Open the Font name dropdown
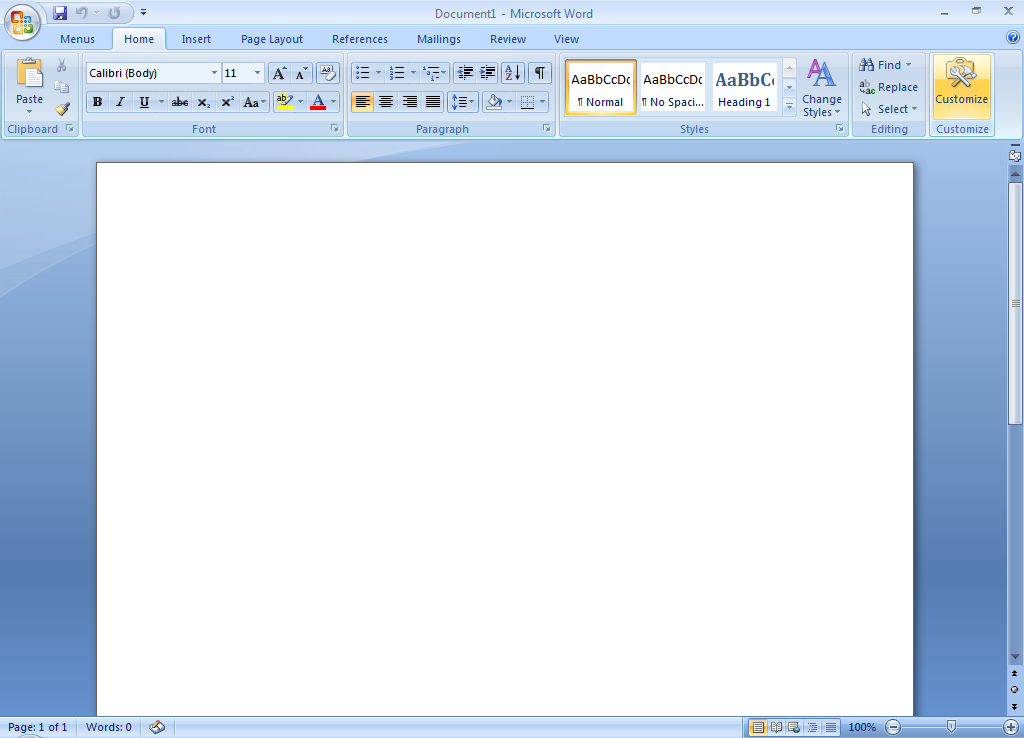The width and height of the screenshot is (1024, 738). point(214,72)
